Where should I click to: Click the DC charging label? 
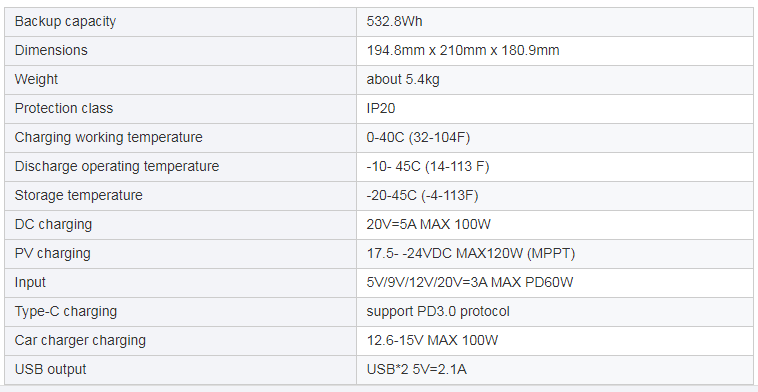click(53, 224)
